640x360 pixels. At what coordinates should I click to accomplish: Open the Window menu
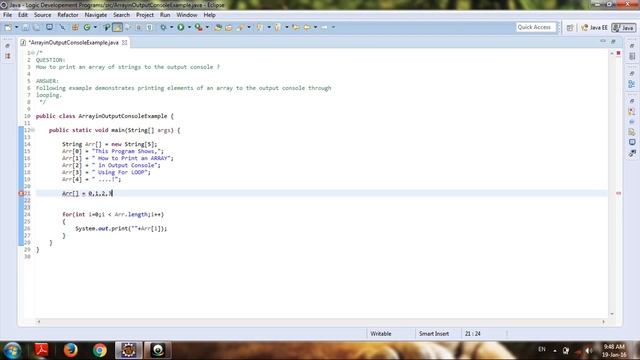187,15
